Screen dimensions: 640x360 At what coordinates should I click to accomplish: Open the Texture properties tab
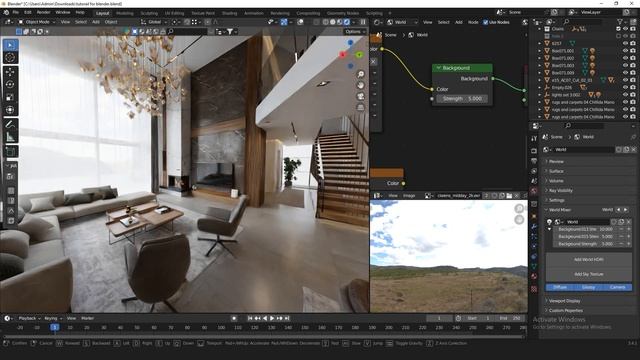click(534, 289)
